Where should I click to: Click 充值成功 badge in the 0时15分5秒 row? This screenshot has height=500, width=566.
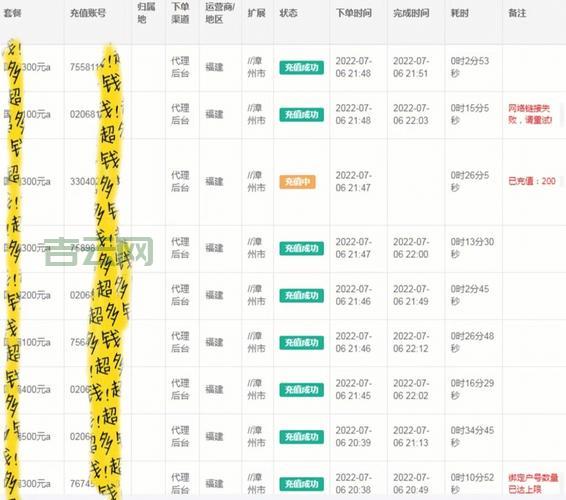click(x=301, y=115)
